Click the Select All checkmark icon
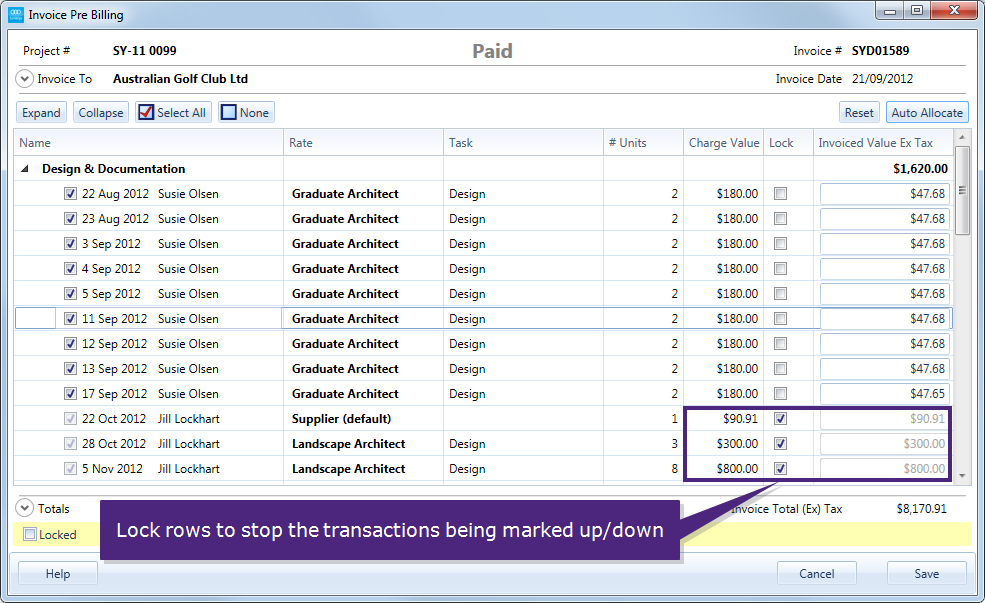 point(146,113)
